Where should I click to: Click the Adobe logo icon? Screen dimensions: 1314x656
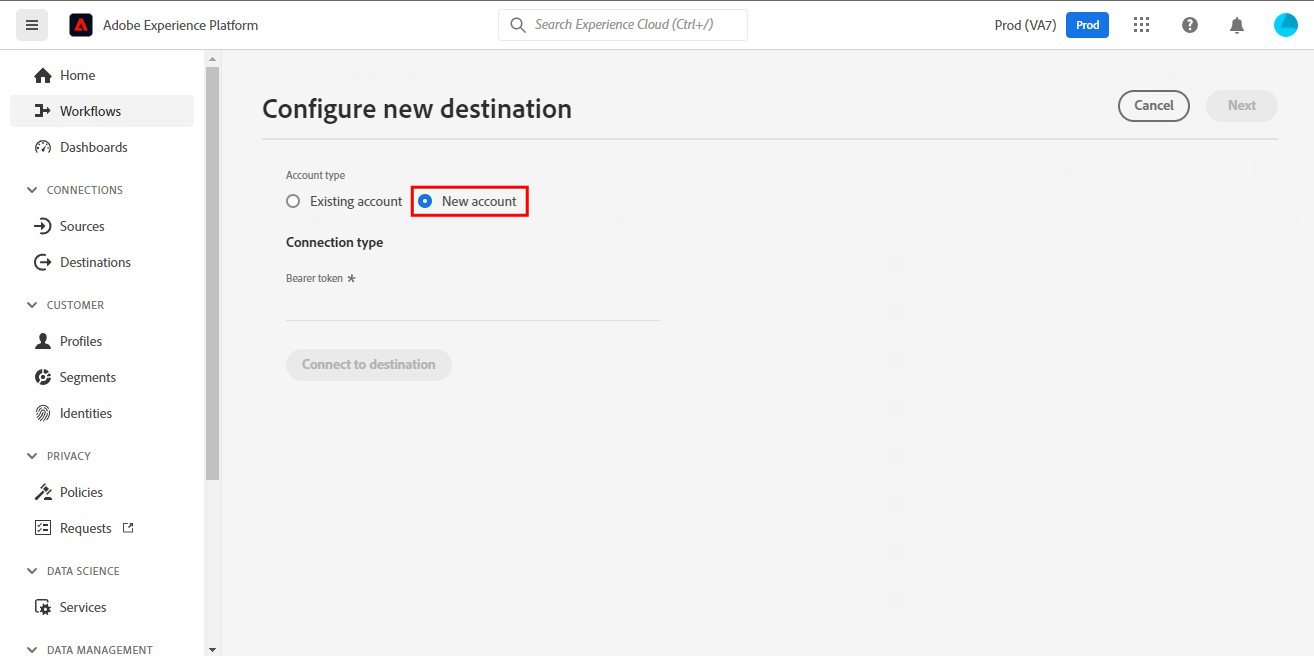click(x=81, y=25)
